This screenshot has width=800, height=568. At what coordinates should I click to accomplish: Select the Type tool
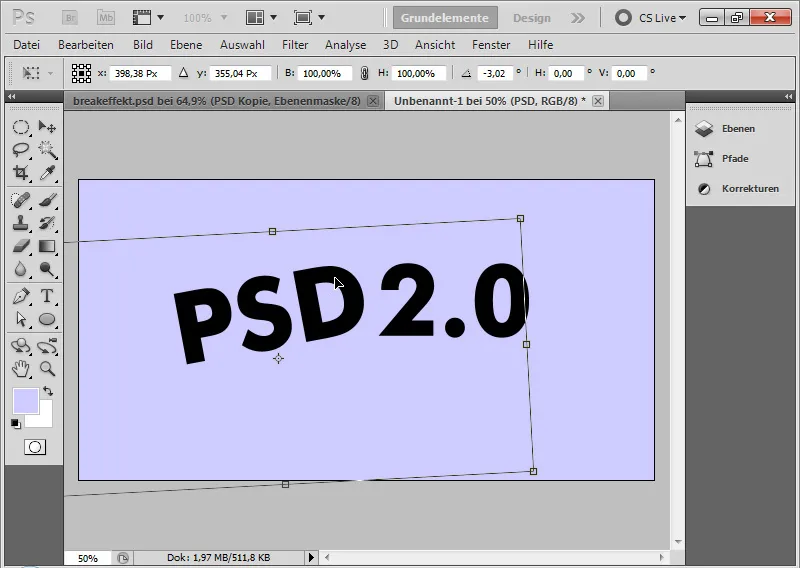(x=47, y=296)
